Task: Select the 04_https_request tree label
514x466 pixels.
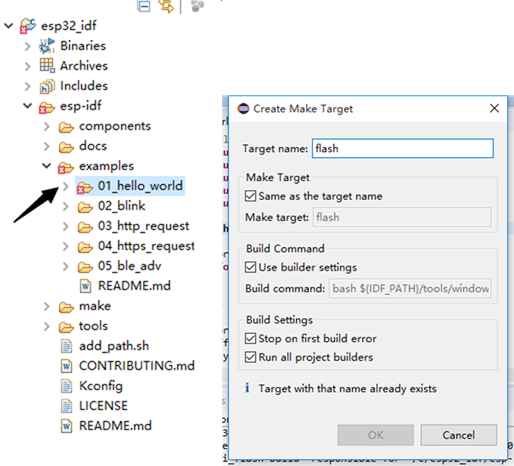Action: coord(146,246)
